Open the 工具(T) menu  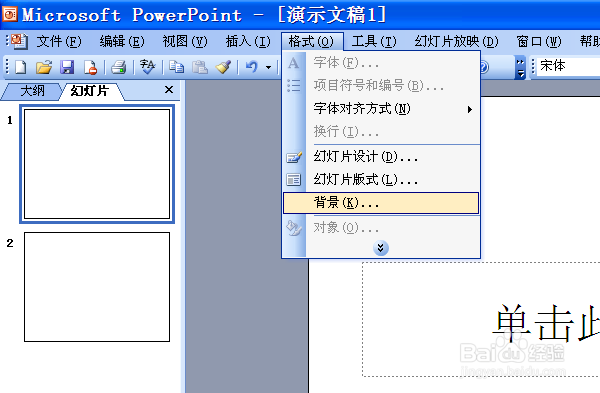click(x=374, y=41)
